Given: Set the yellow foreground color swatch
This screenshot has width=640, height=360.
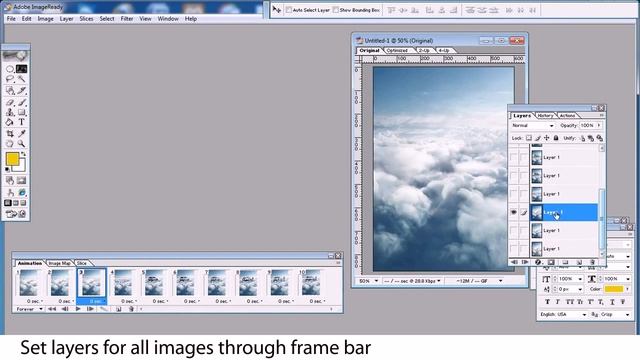Looking at the screenshot, I should [x=12, y=158].
